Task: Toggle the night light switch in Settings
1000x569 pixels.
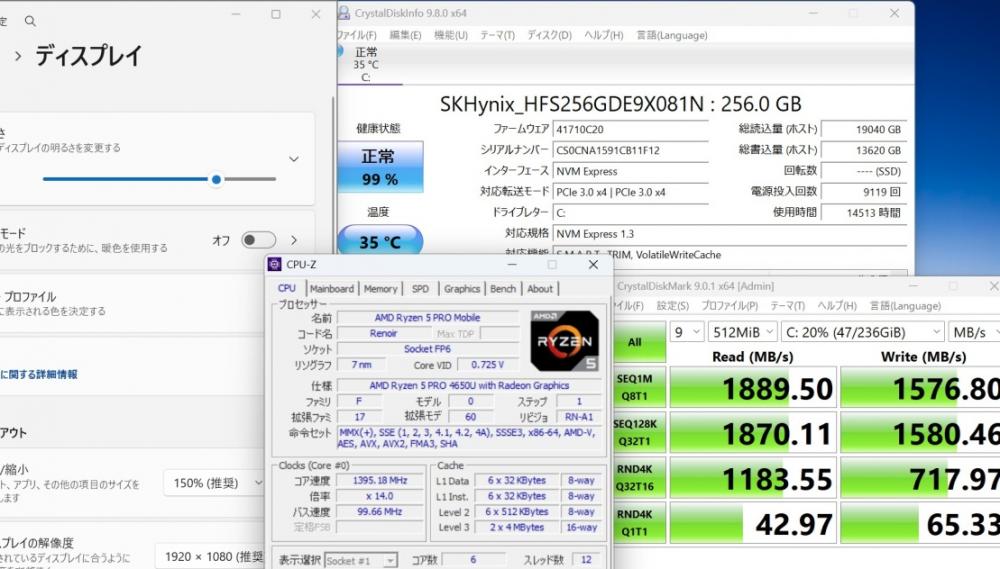Action: [x=258, y=240]
